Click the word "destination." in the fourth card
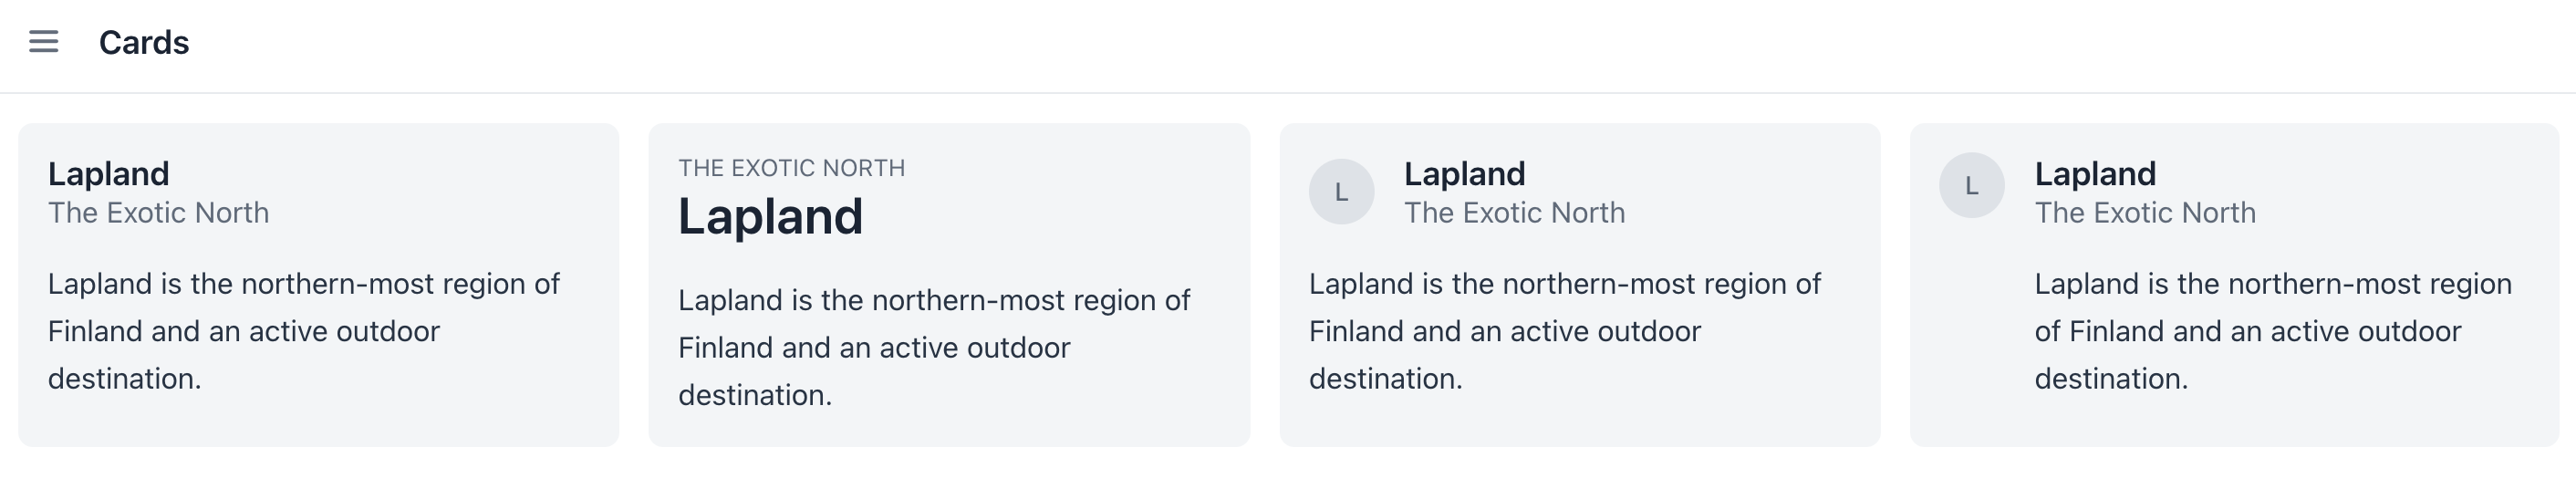The width and height of the screenshot is (2576, 489). tap(2111, 379)
